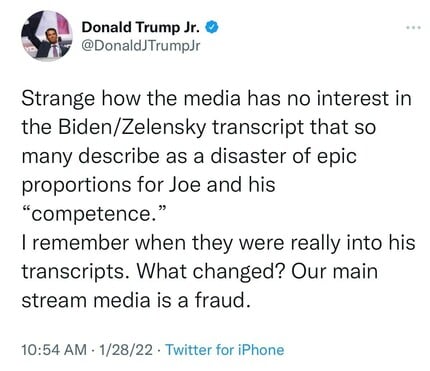Click the blue verified checkmark badge

click(212, 27)
